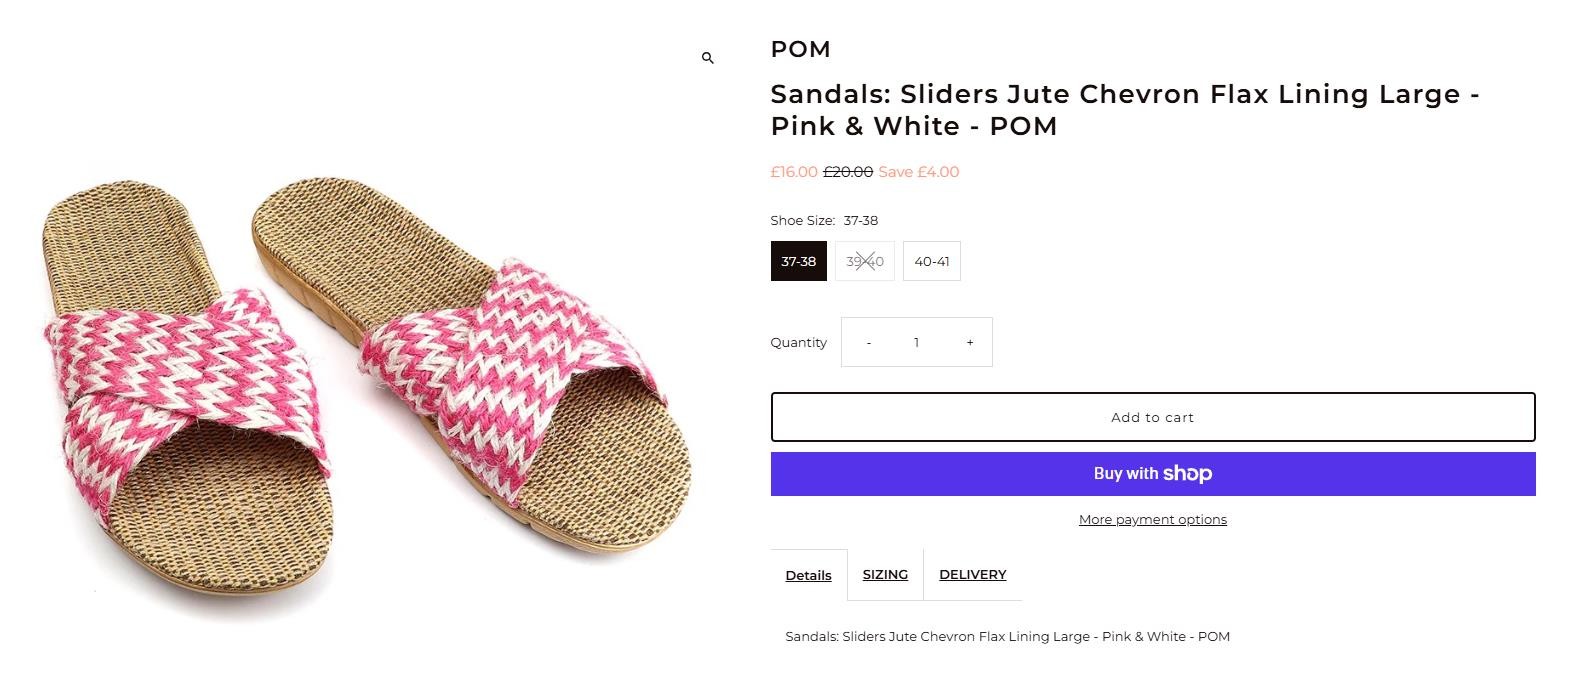Click the product title heading
The image size is (1573, 698).
(x=1124, y=110)
